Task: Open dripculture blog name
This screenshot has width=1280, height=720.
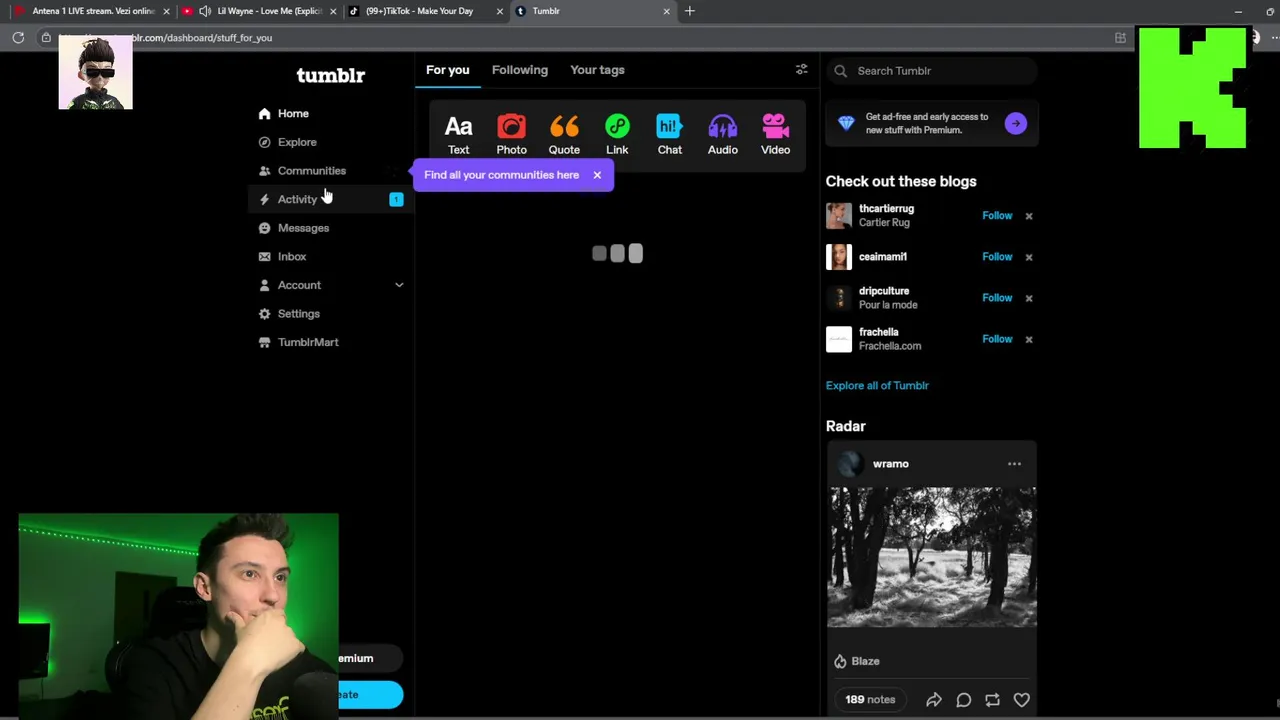Action: tap(884, 291)
